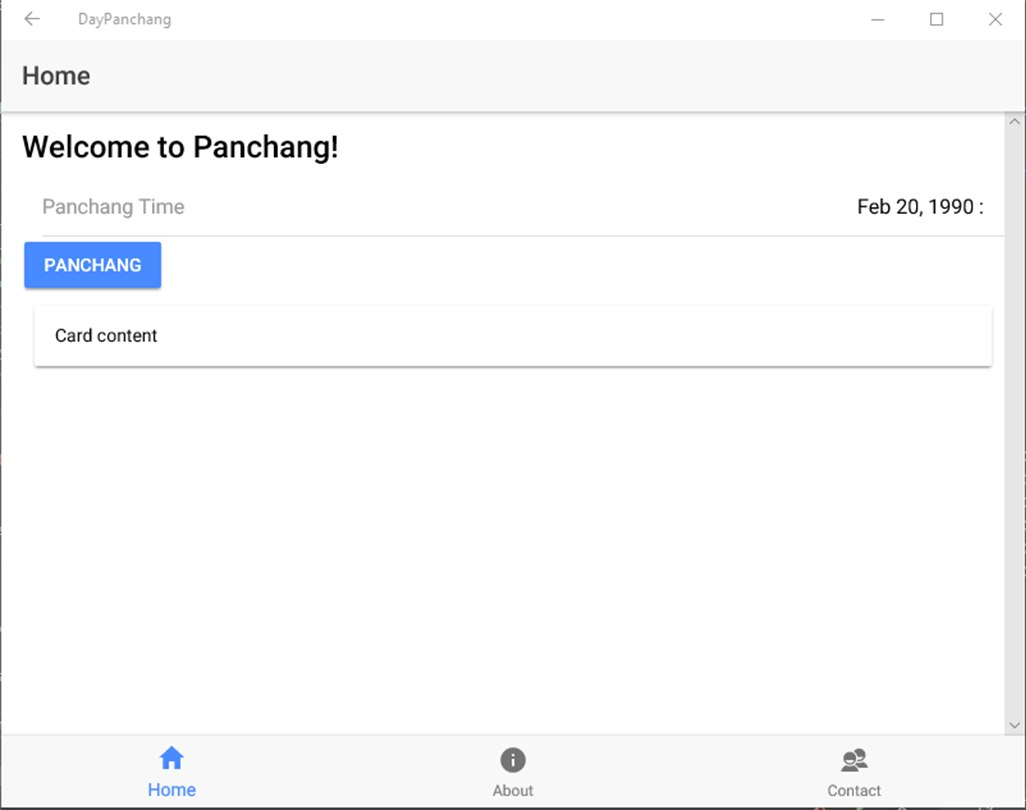Click the Home icon in bottom navigation
The height and width of the screenshot is (810, 1026).
172,759
